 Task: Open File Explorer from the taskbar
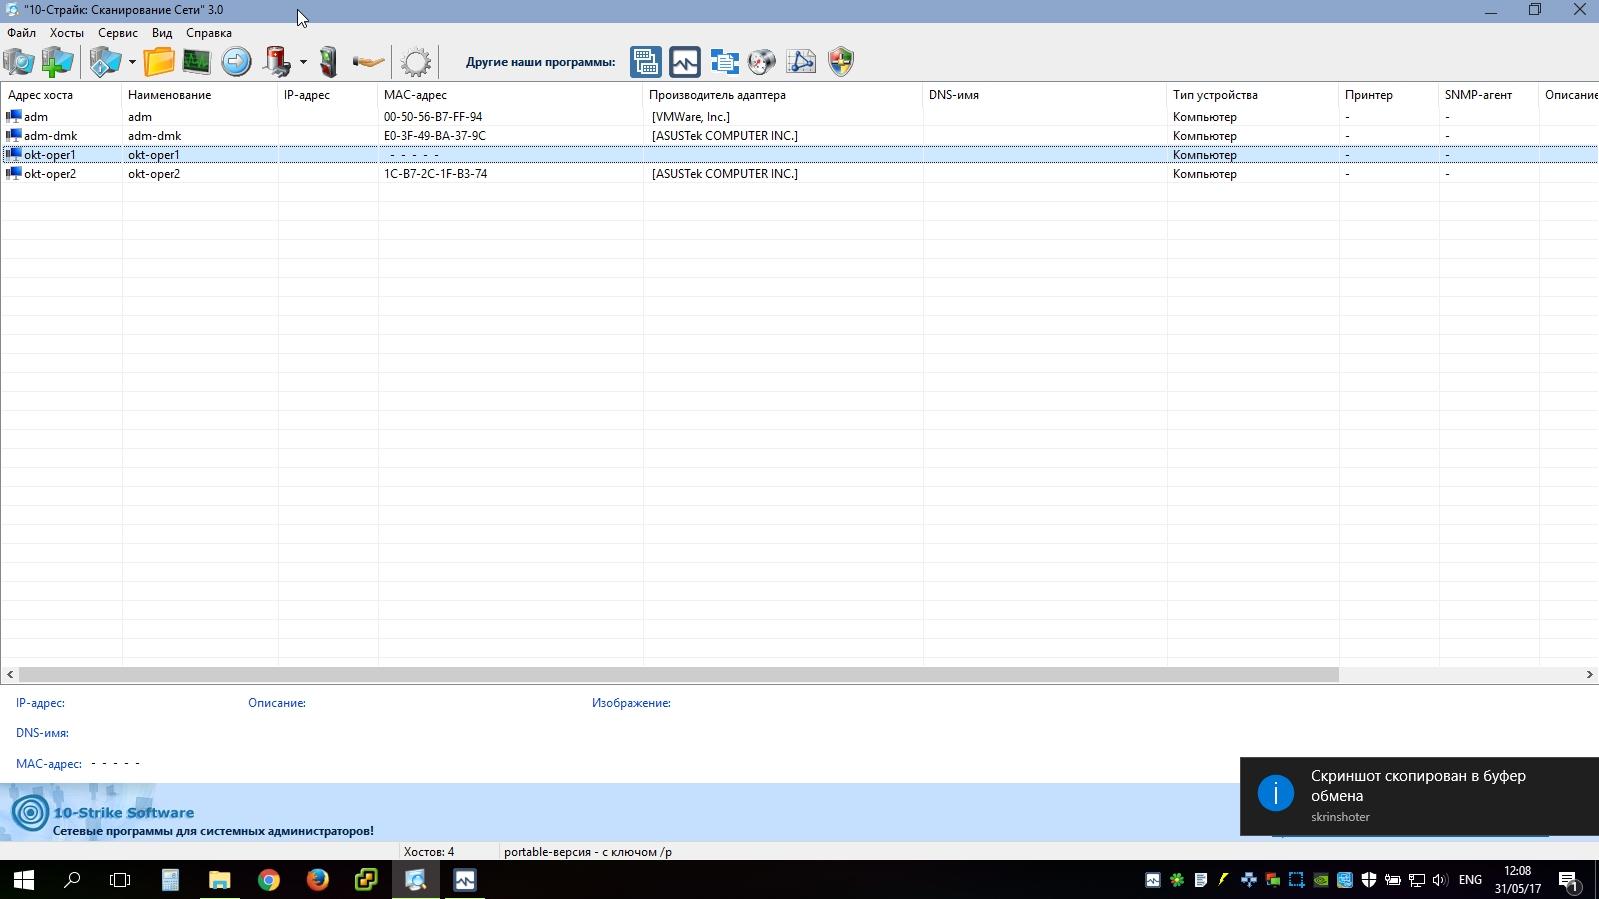pyautogui.click(x=219, y=880)
